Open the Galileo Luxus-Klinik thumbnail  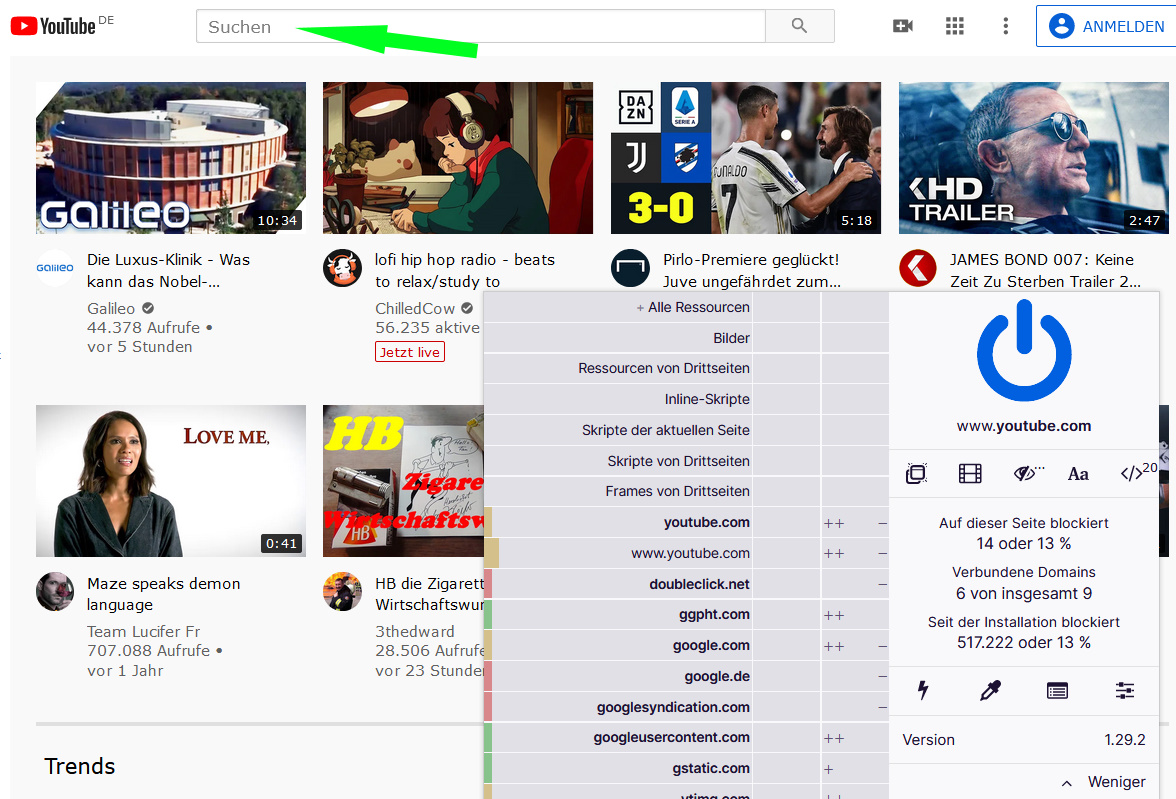pos(171,158)
